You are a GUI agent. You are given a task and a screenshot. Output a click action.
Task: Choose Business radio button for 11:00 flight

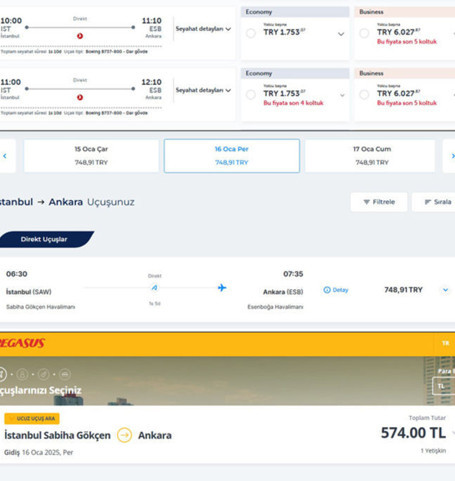click(x=364, y=95)
